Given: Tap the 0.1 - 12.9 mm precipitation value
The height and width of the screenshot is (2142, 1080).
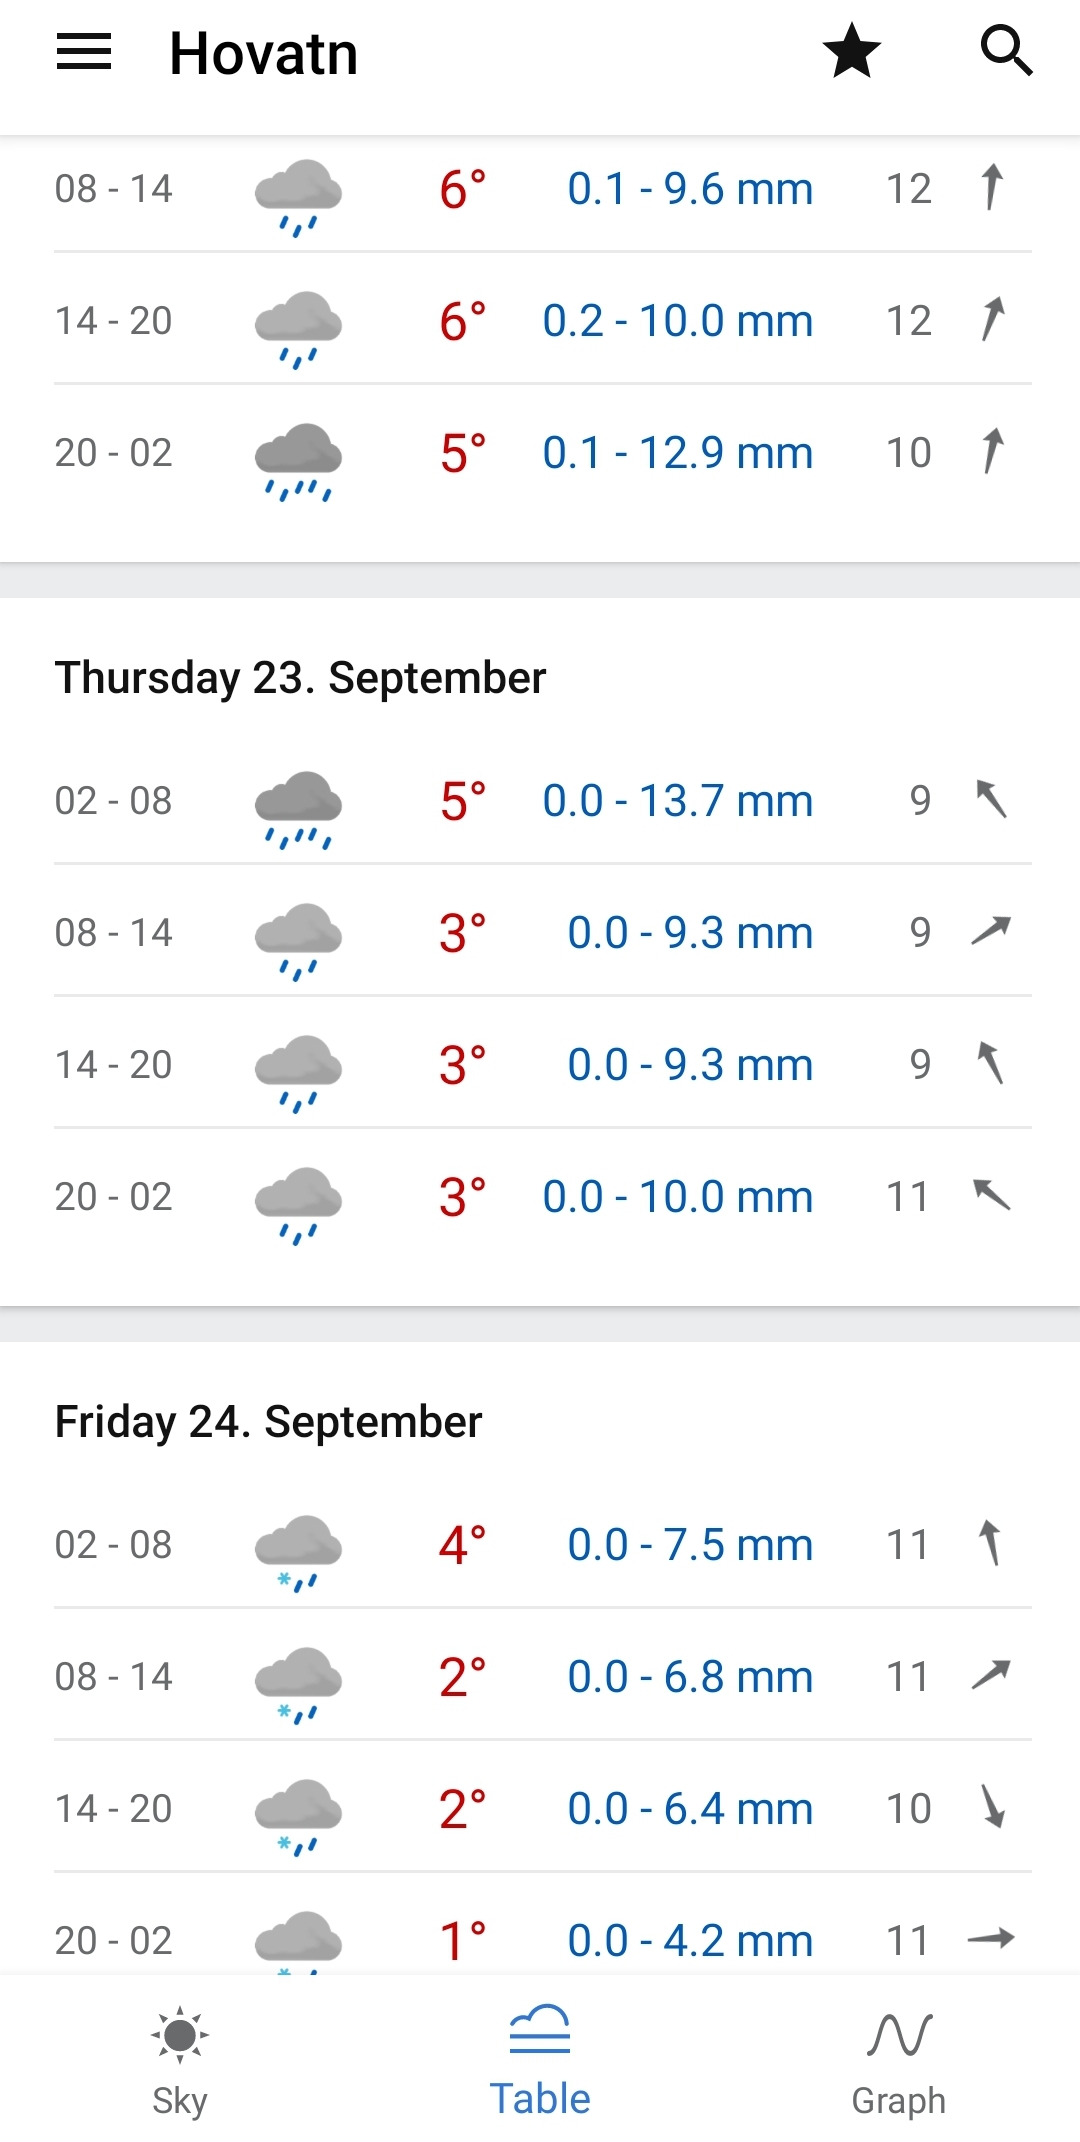Looking at the screenshot, I should (677, 453).
